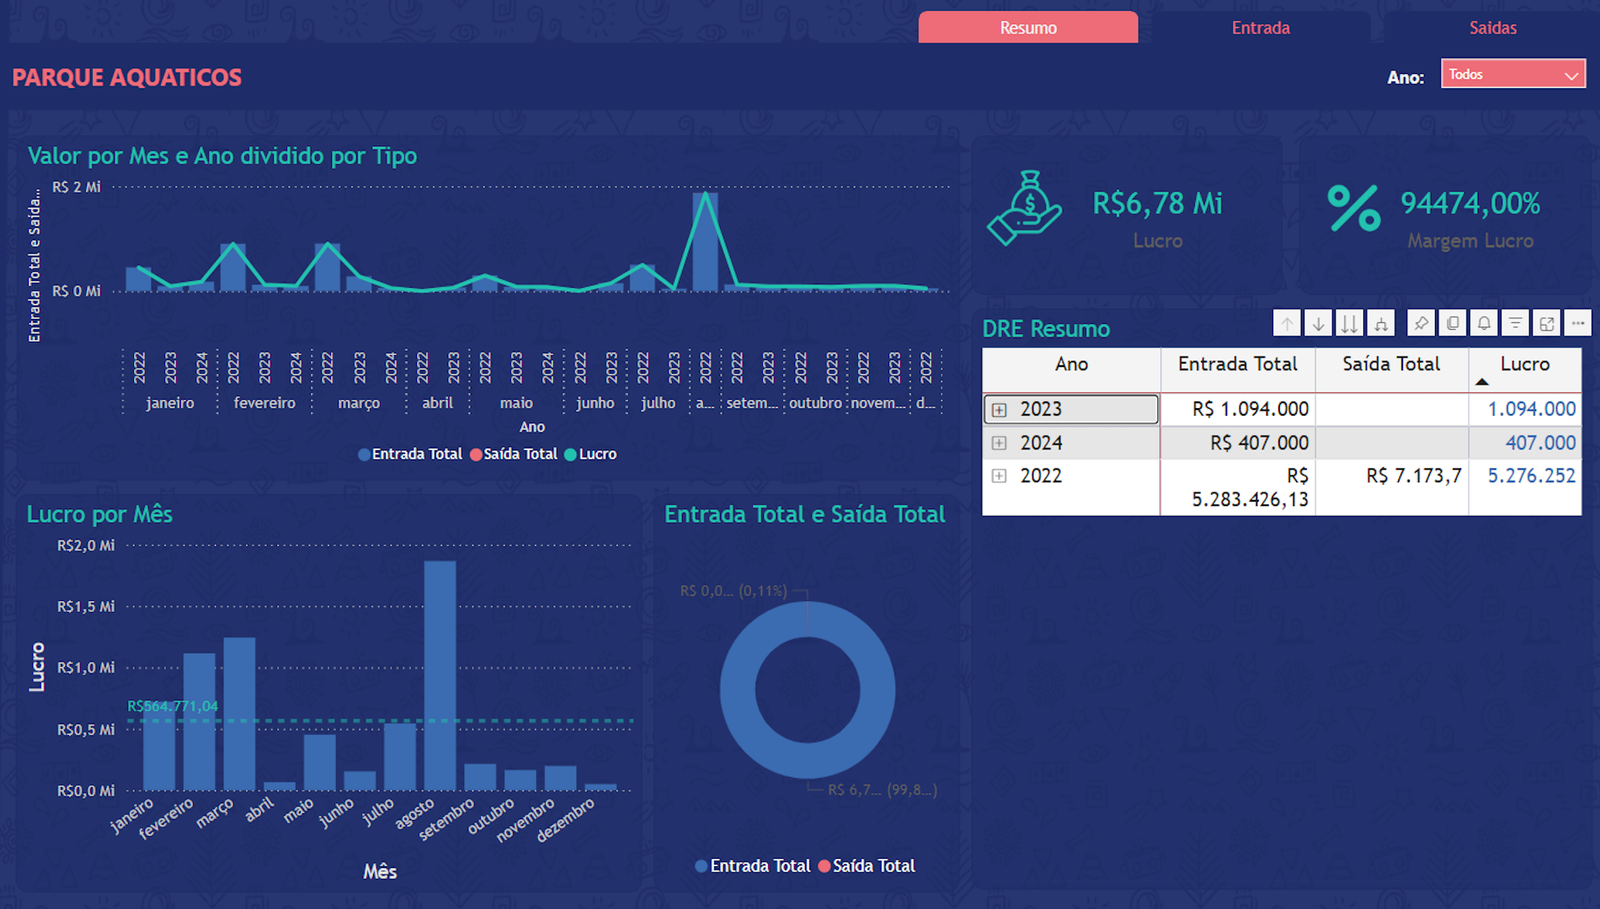Expand the 2024 row in DRE Resumo
The height and width of the screenshot is (909, 1600).
pyautogui.click(x=998, y=442)
